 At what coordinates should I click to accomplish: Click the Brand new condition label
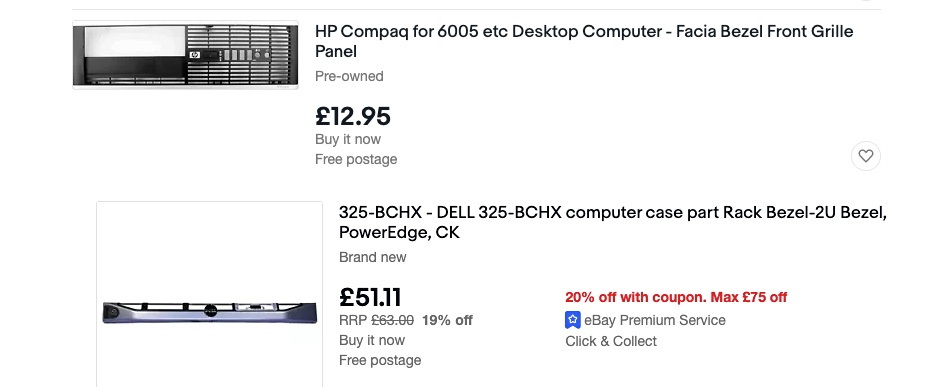click(x=373, y=257)
